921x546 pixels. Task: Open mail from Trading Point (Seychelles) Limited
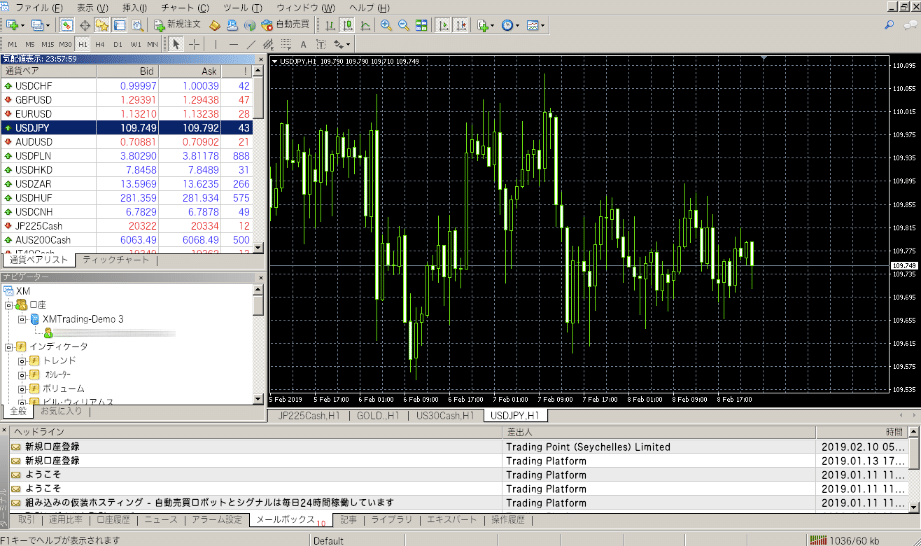459,447
